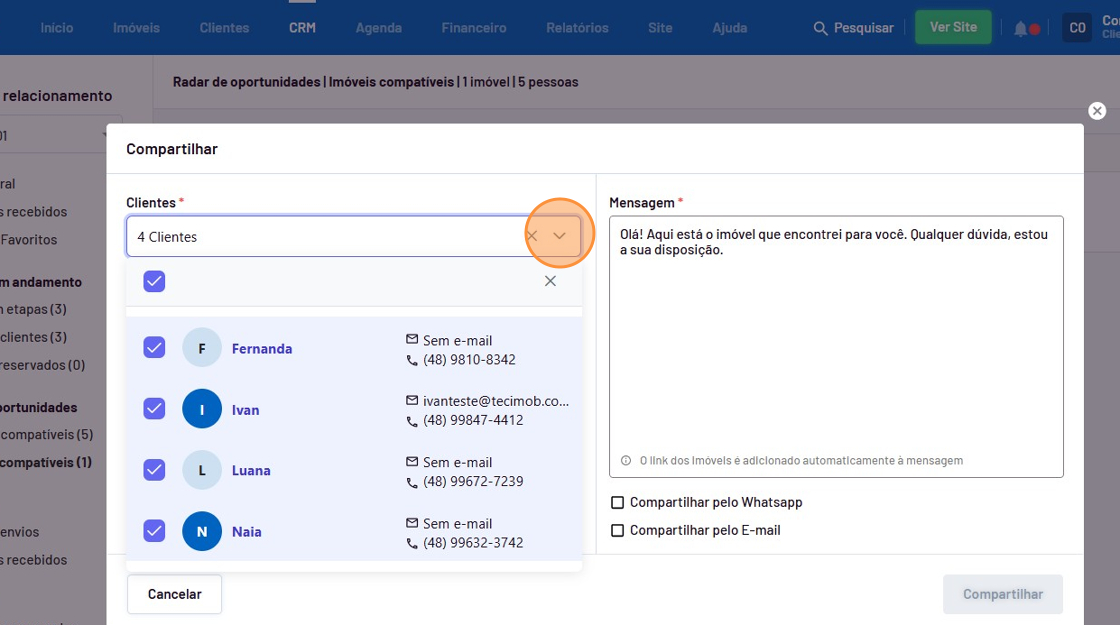Click the green Ver Site button
Image resolution: width=1120 pixels, height=625 pixels.
(953, 27)
